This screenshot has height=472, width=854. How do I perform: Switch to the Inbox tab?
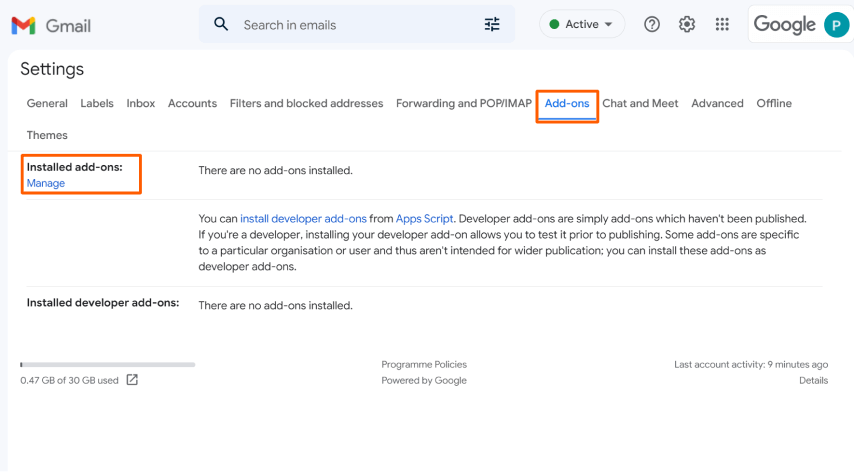pos(141,103)
